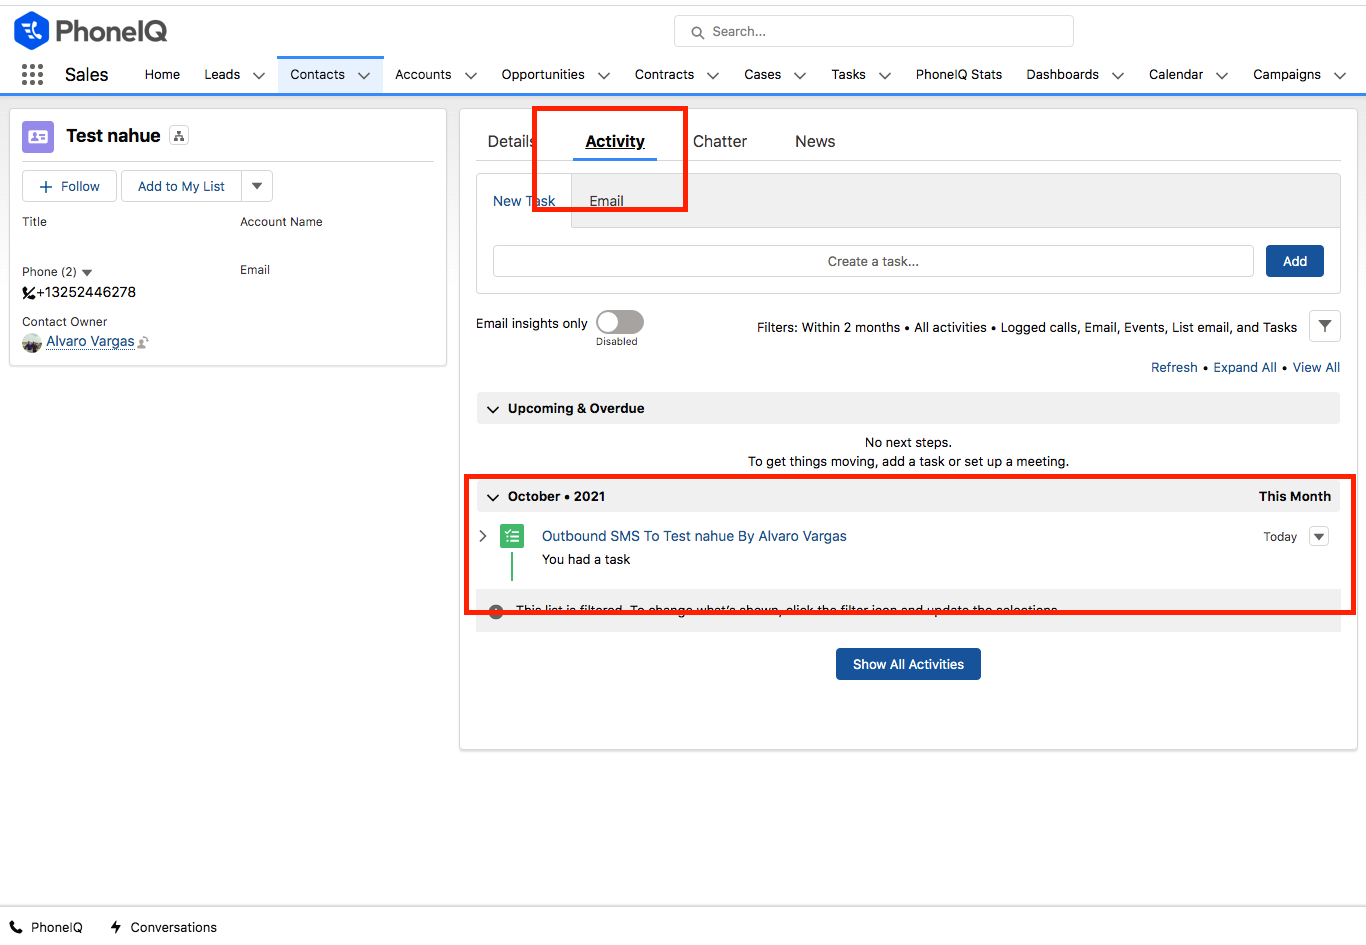Click the phone number +13252446278
The image size is (1366, 945).
[86, 292]
